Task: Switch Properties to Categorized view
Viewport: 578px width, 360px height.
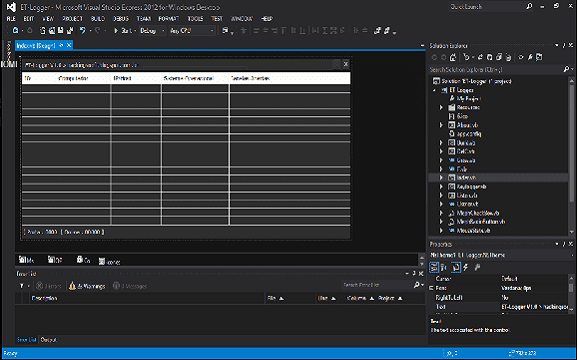Action: point(434,268)
